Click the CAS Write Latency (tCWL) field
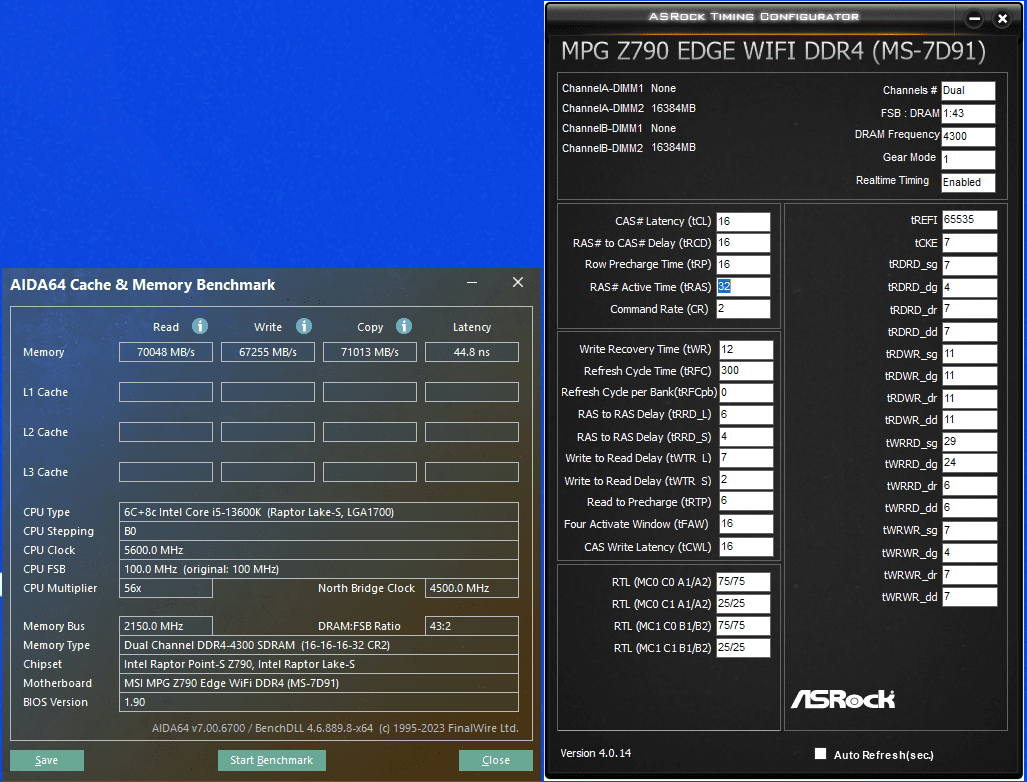This screenshot has width=1027, height=782. click(x=746, y=547)
